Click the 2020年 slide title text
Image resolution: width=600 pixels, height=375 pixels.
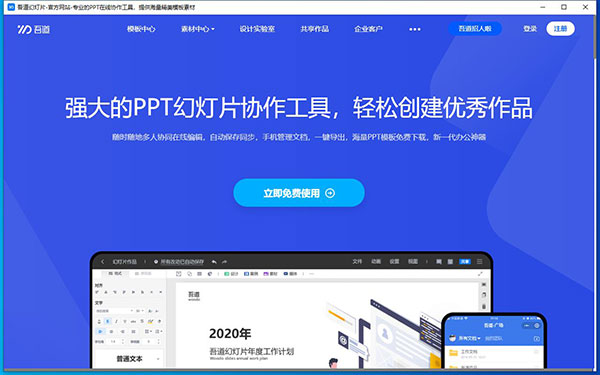(230, 333)
